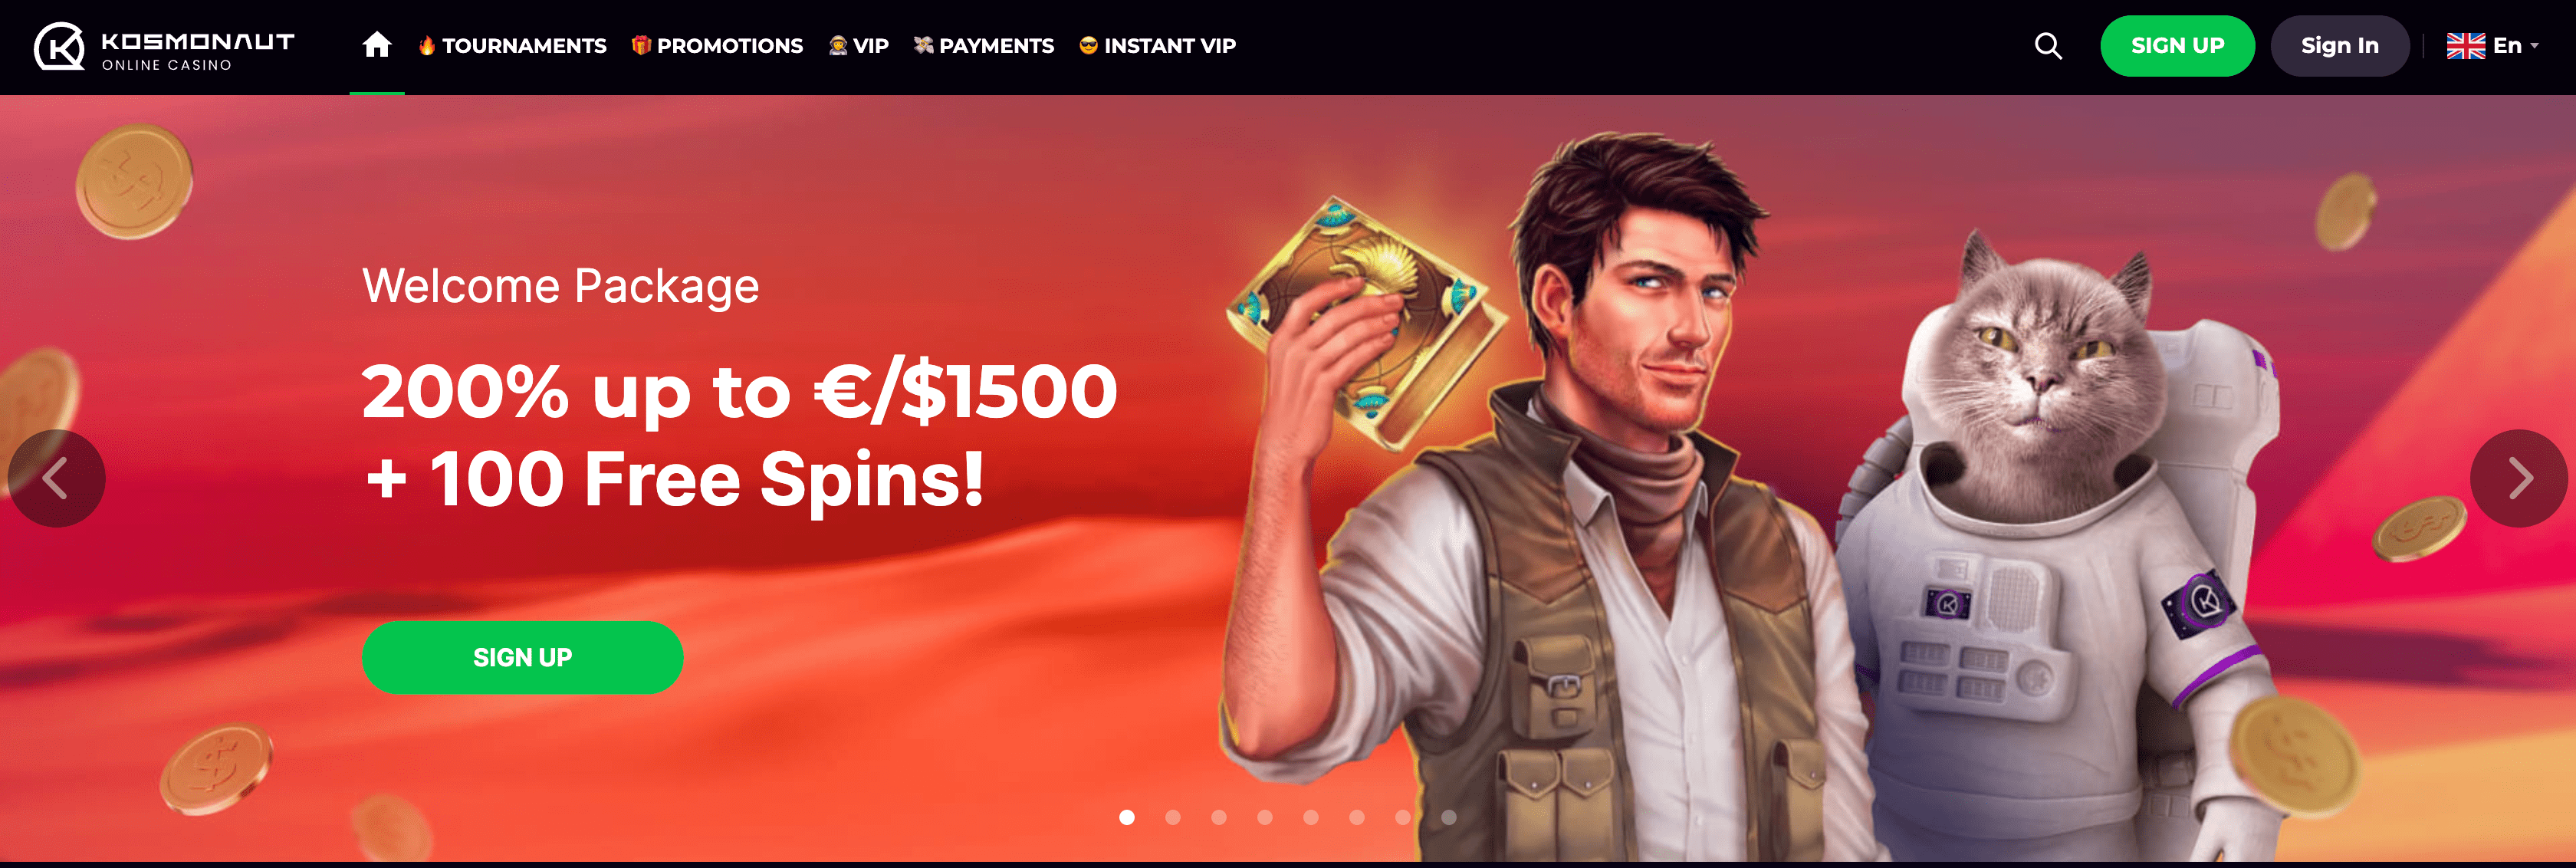2576x868 pixels.
Task: Open the search magnifier icon
Action: 2048,46
